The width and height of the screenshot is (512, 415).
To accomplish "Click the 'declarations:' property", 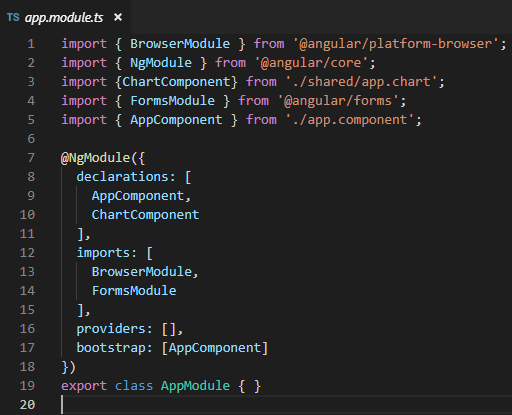I will pyautogui.click(x=126, y=177).
